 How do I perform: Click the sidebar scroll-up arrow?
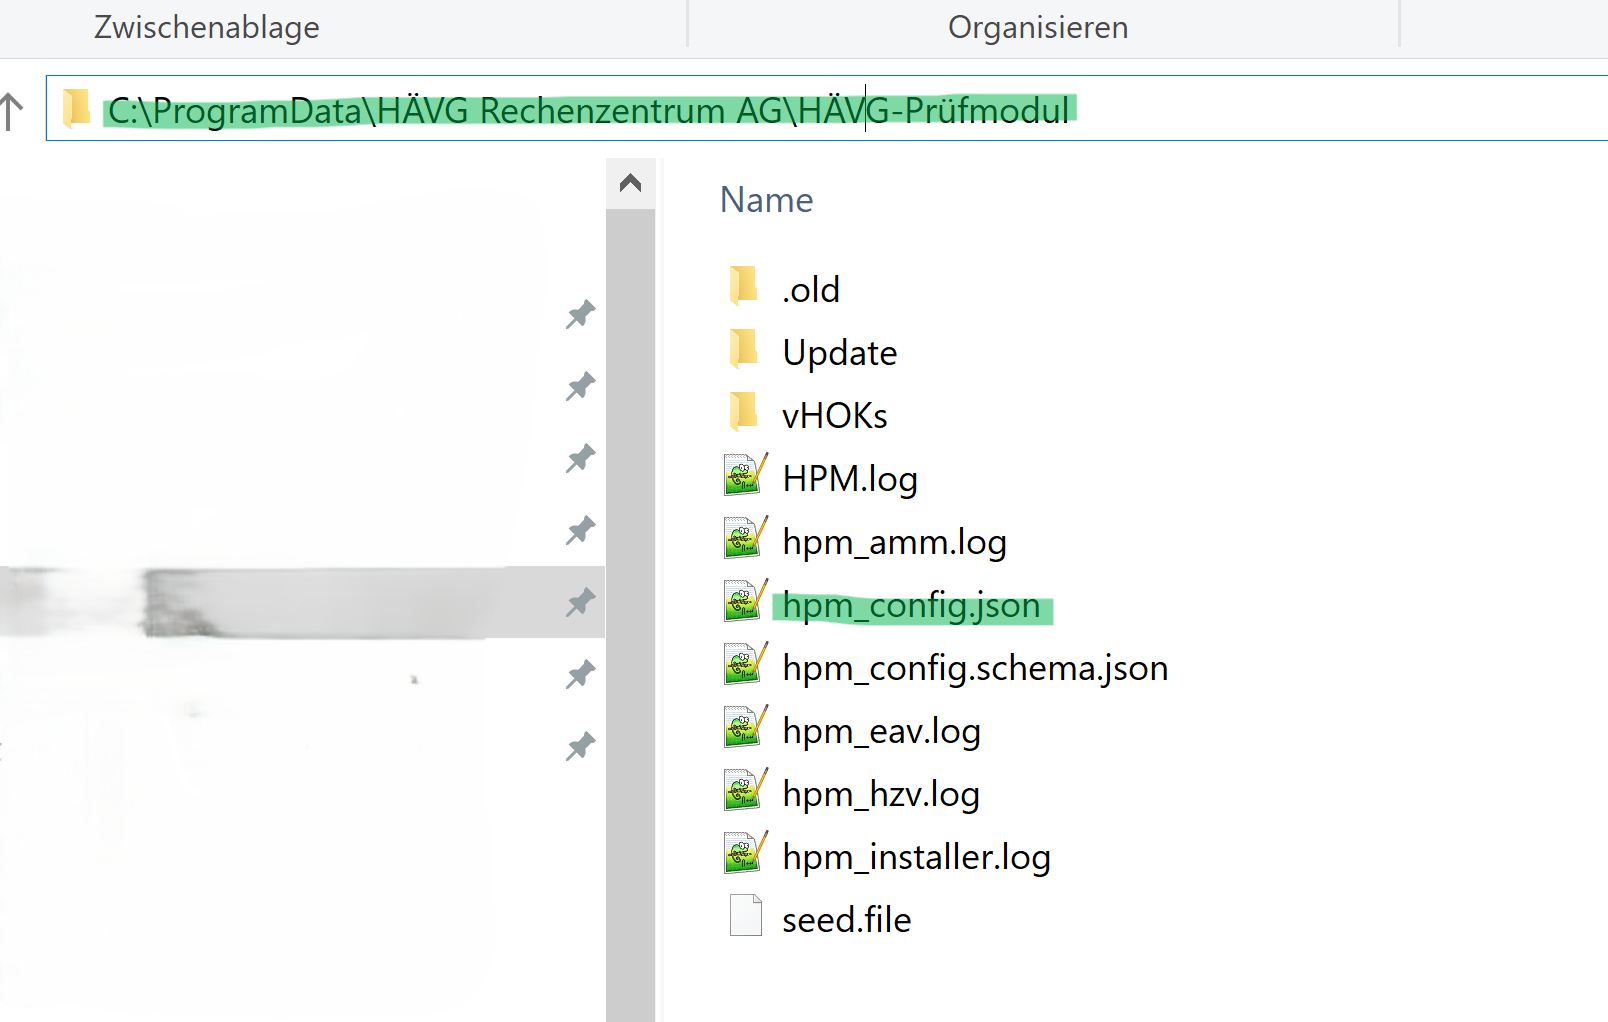(x=630, y=183)
